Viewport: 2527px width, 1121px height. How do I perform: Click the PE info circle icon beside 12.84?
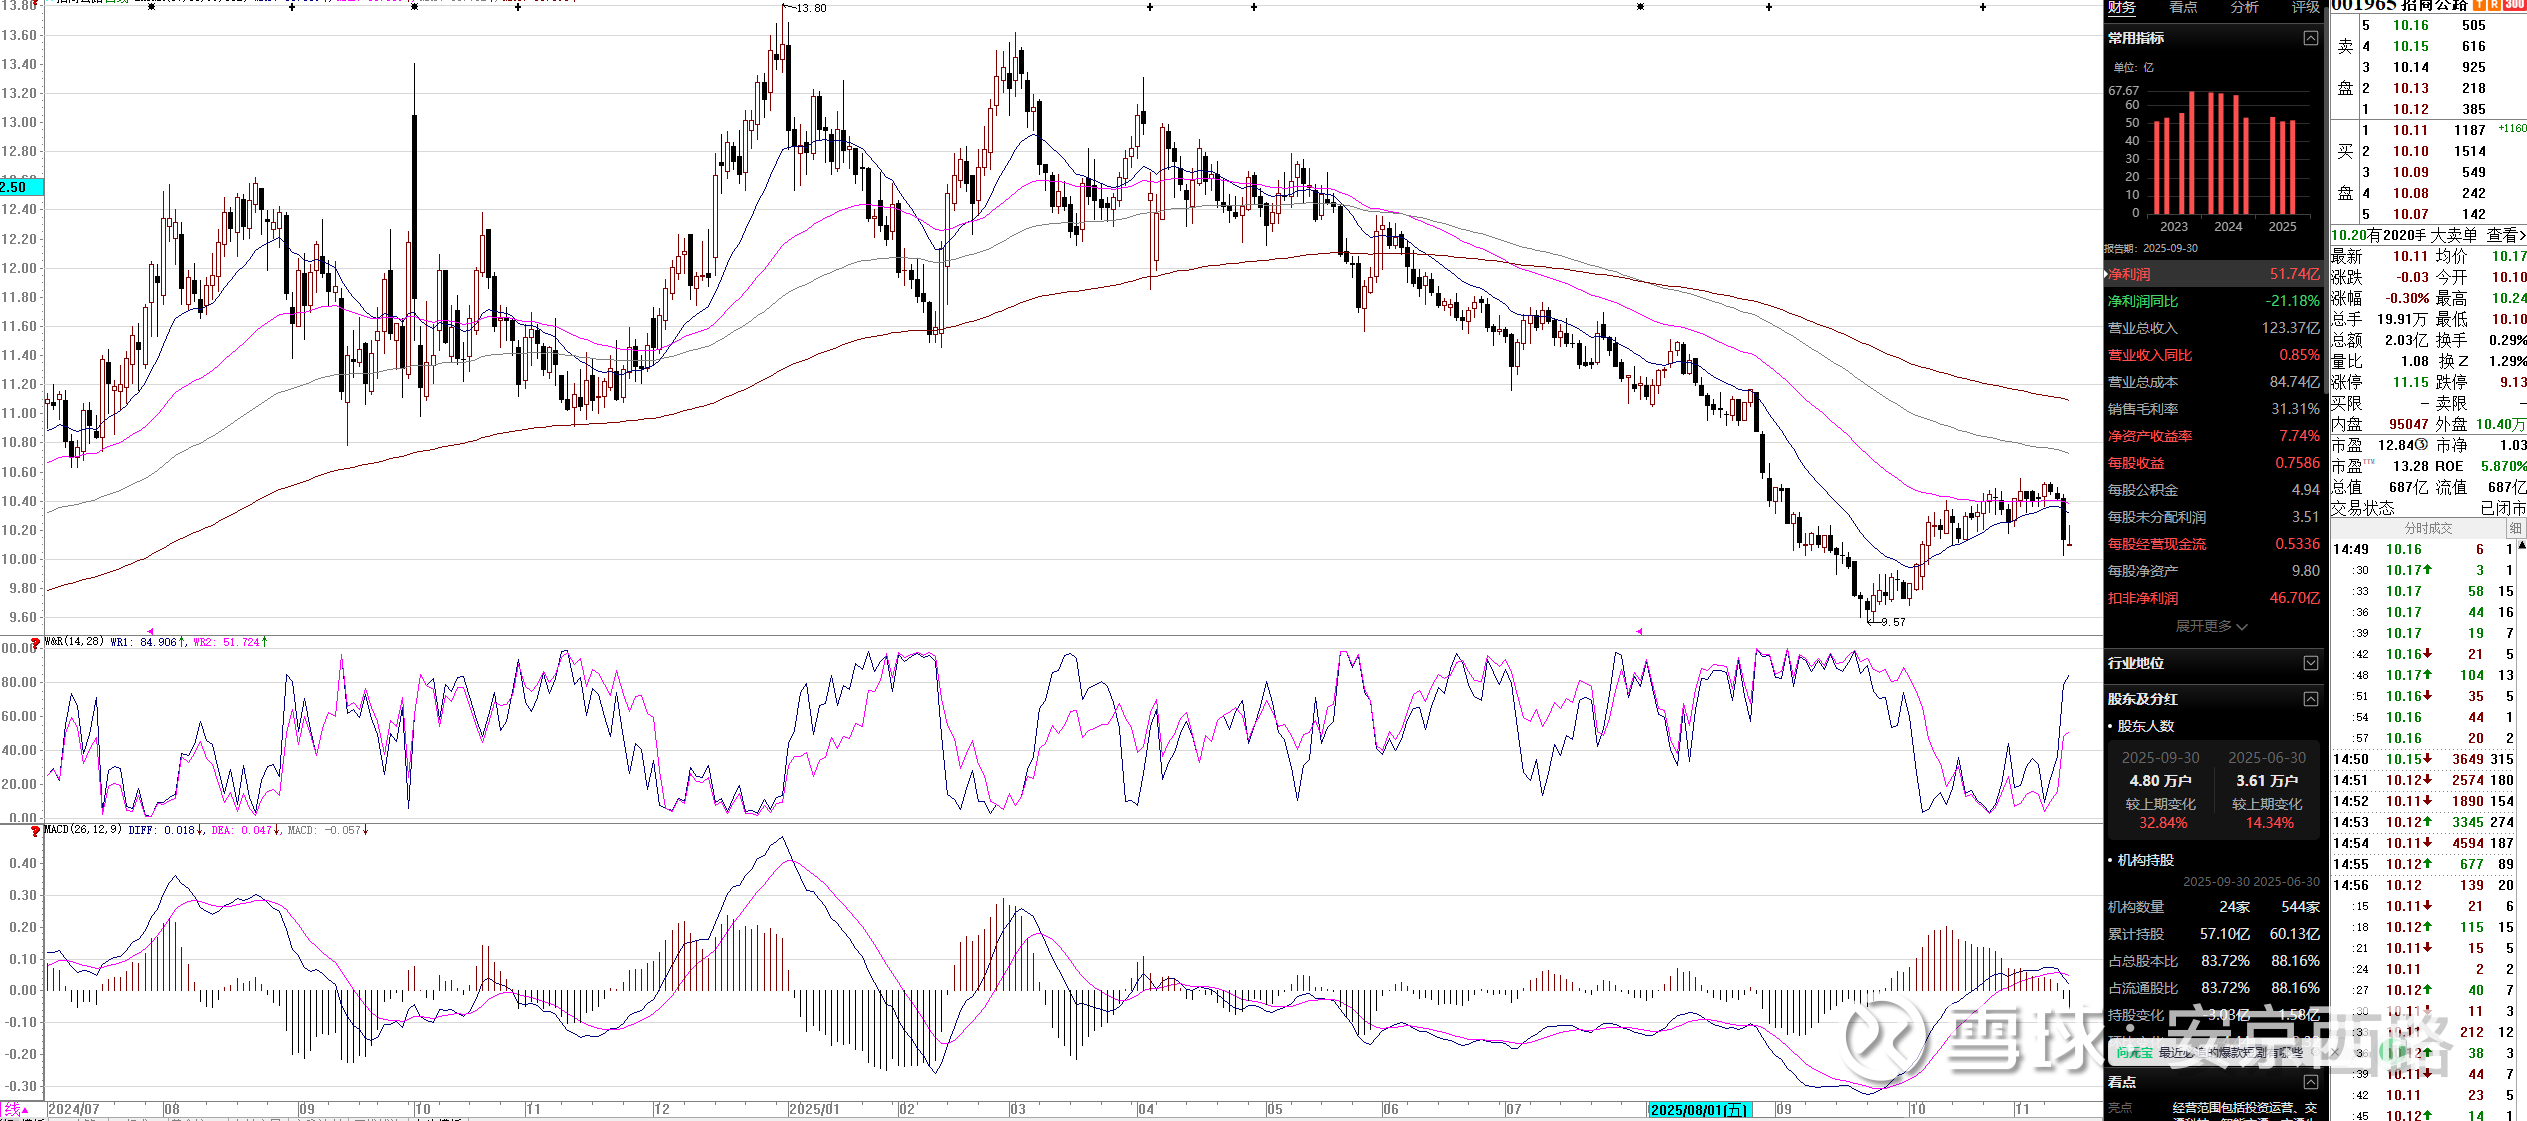coord(2421,444)
